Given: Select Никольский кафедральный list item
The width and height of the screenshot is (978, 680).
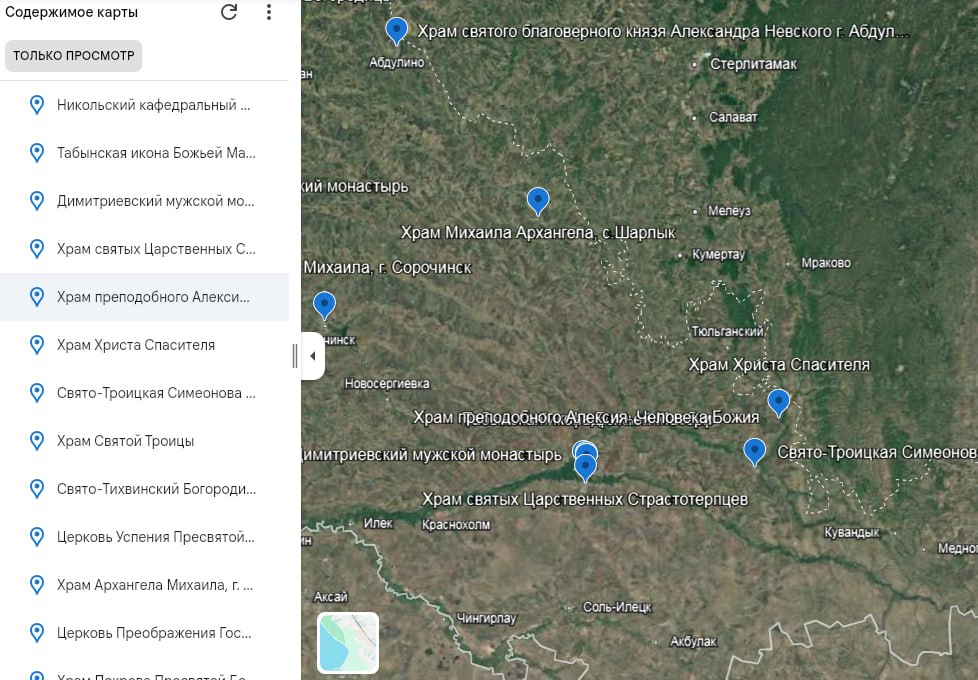Looking at the screenshot, I should click(153, 105).
